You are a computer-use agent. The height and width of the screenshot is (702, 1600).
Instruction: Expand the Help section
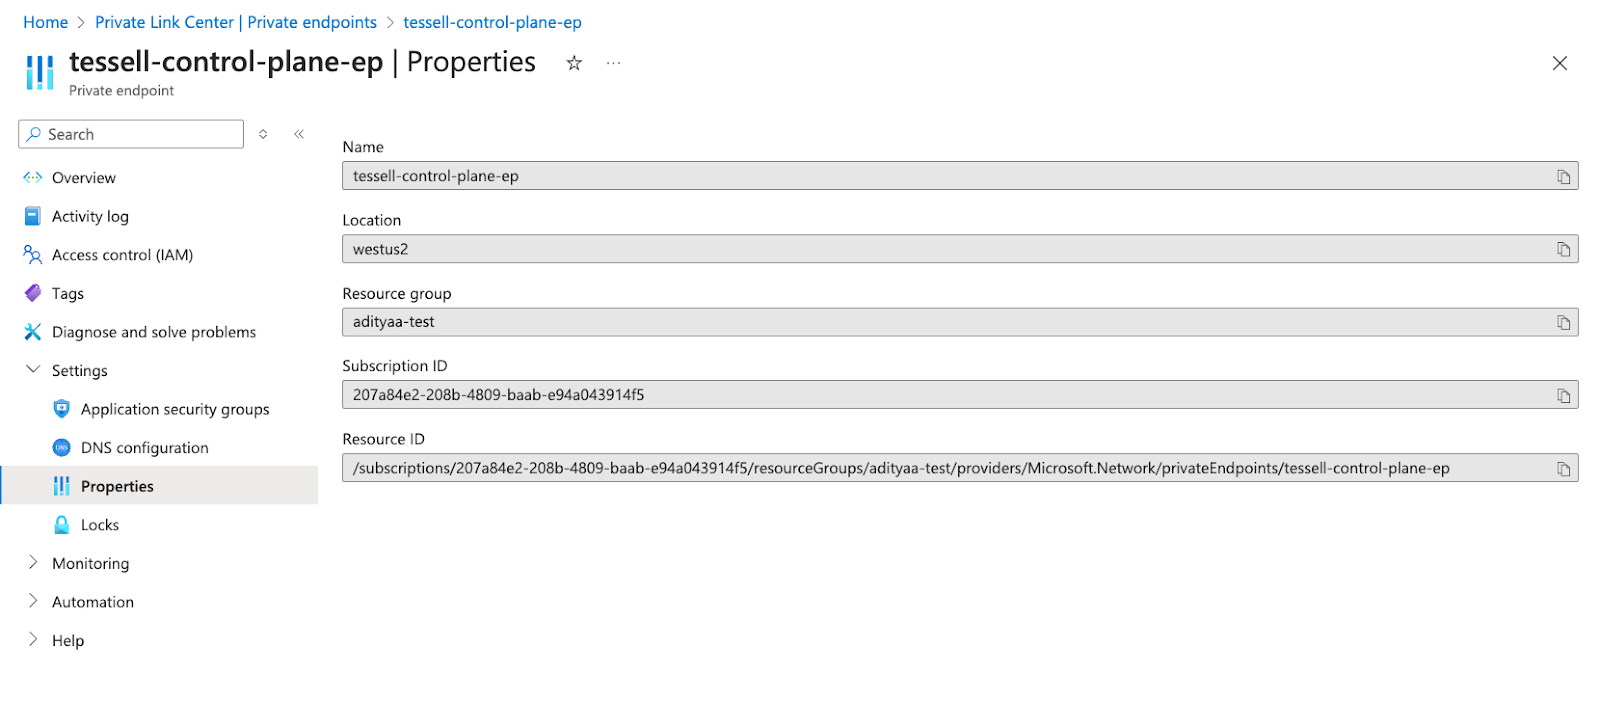[33, 640]
